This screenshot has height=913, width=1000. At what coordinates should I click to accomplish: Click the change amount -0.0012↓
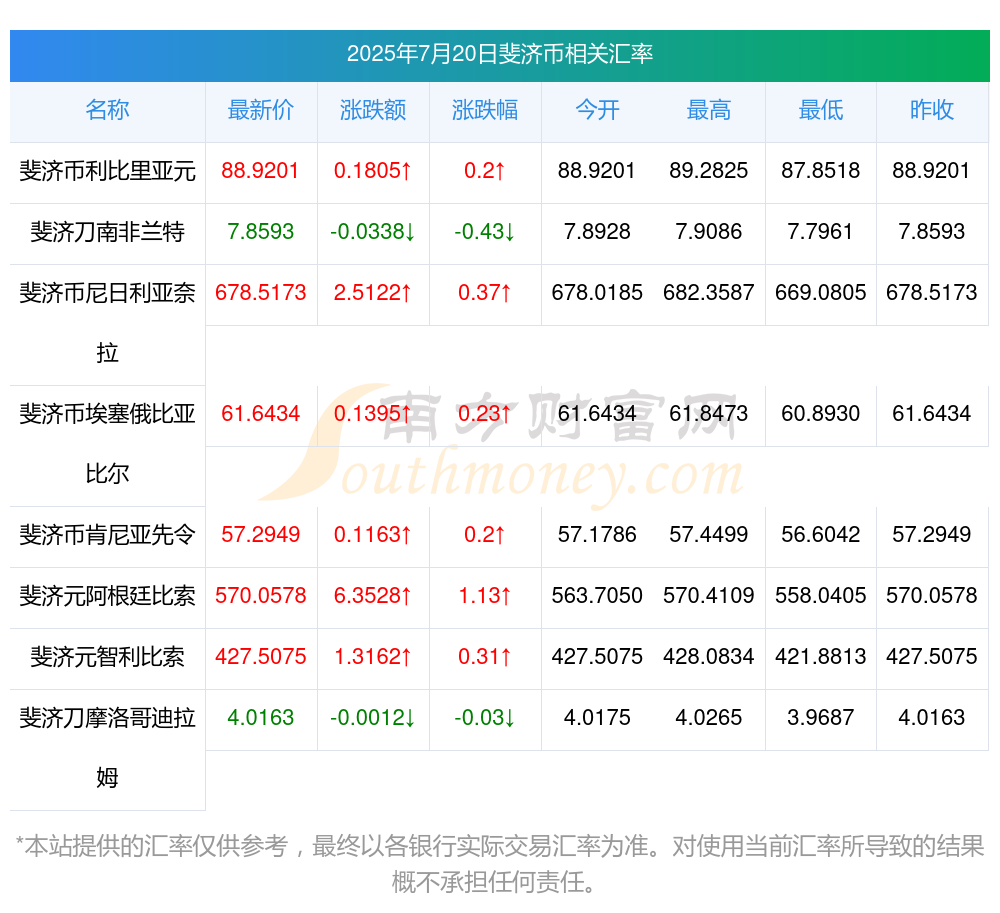(372, 717)
